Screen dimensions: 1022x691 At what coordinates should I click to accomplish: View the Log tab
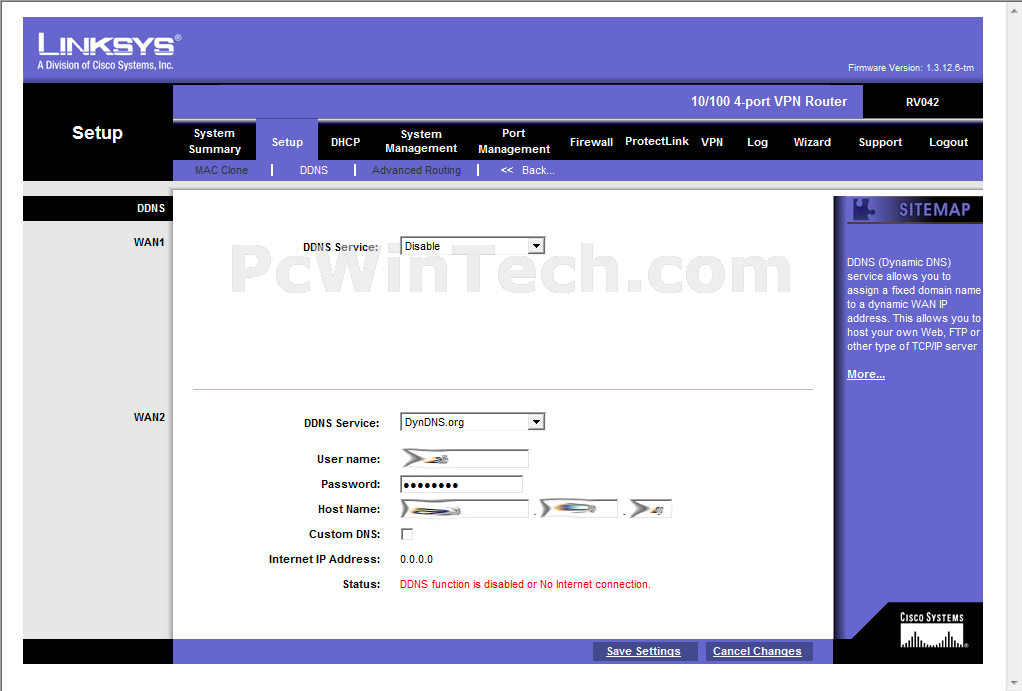757,141
